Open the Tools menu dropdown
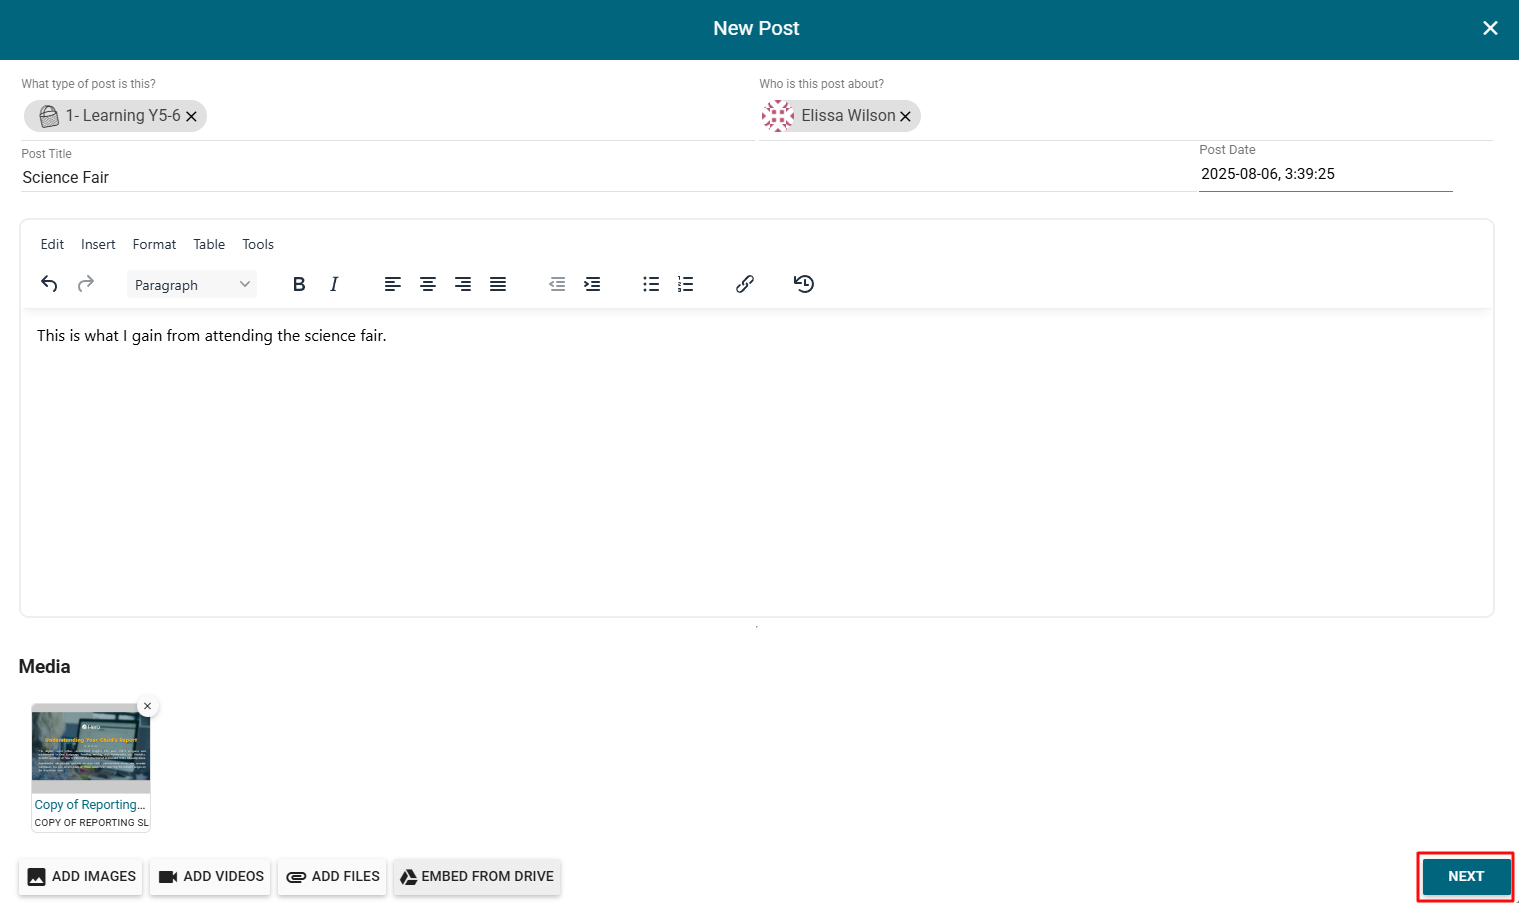Viewport: 1519px width, 903px height. pyautogui.click(x=258, y=244)
